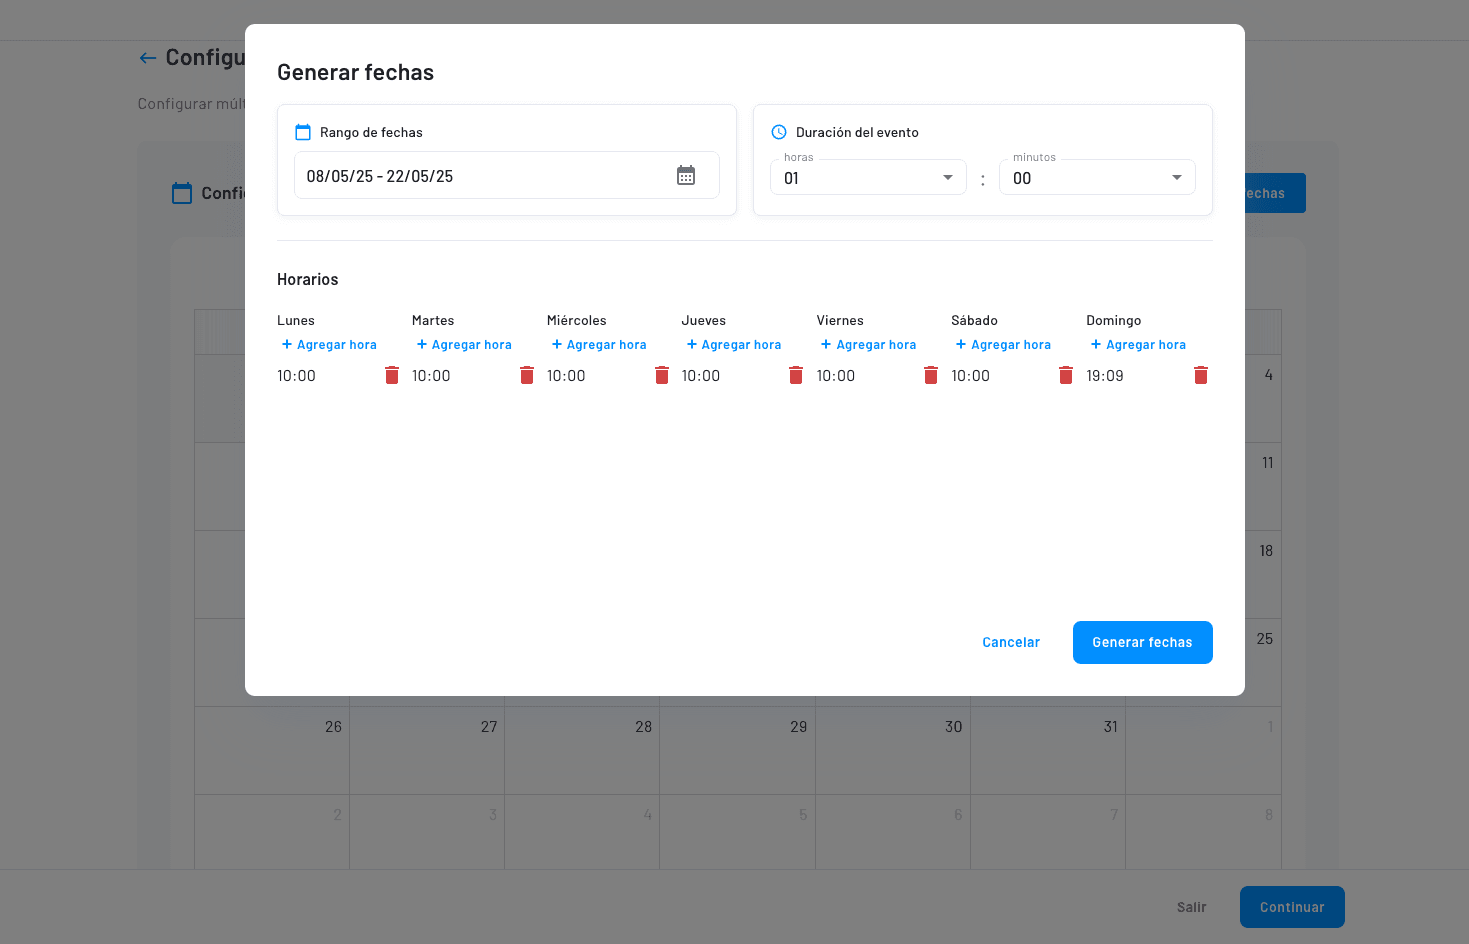
Task: Click the Jueves 10:00 time value
Action: tap(701, 376)
